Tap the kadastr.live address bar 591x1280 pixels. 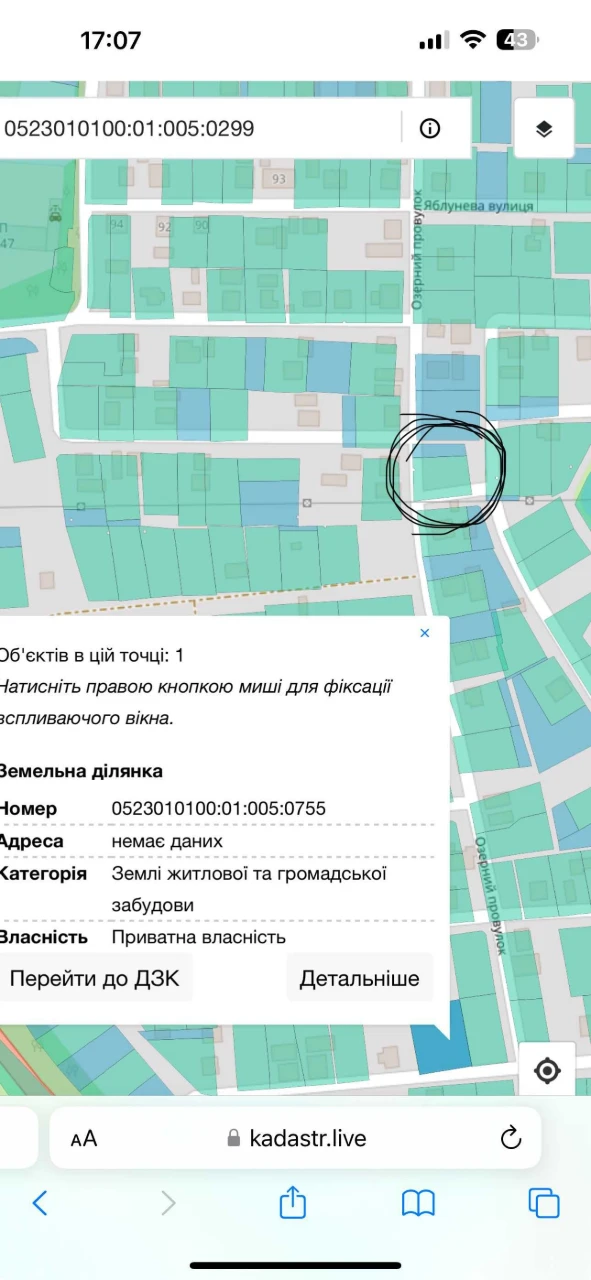point(295,1138)
